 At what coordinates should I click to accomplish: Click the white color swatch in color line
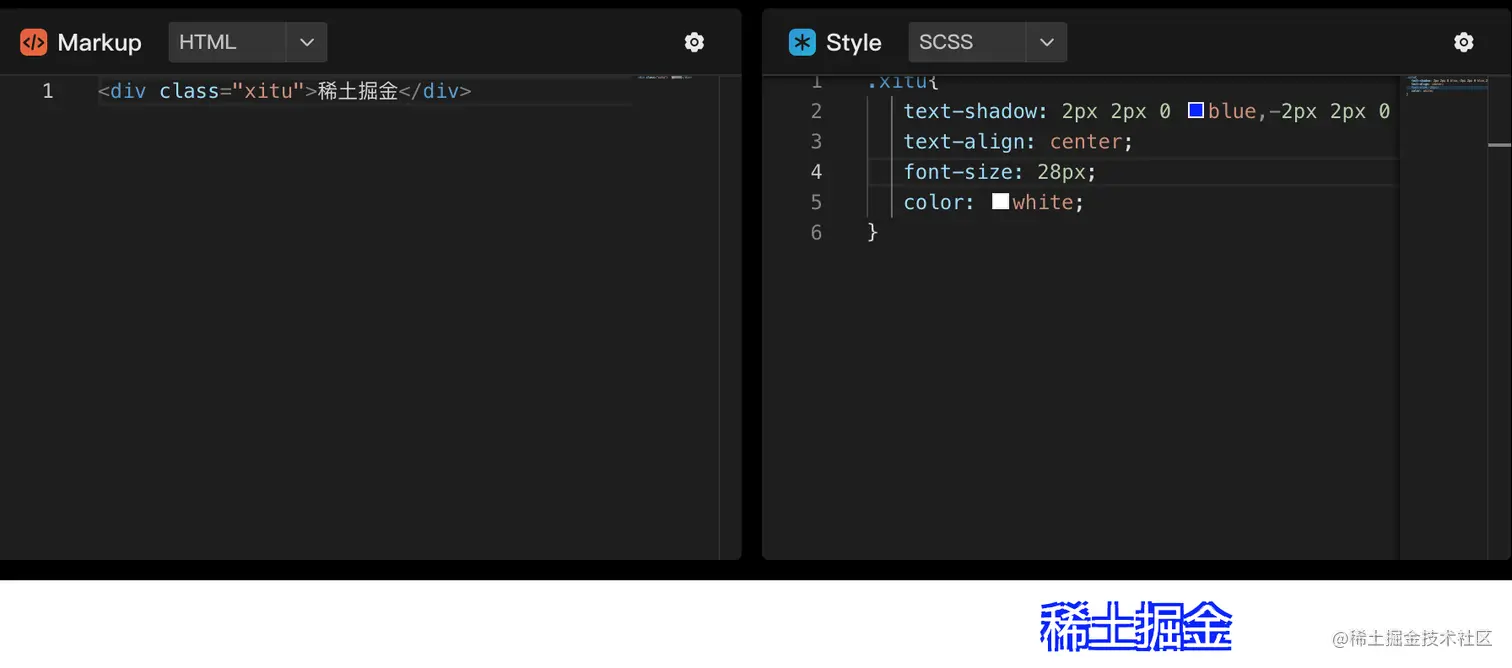tap(1000, 202)
